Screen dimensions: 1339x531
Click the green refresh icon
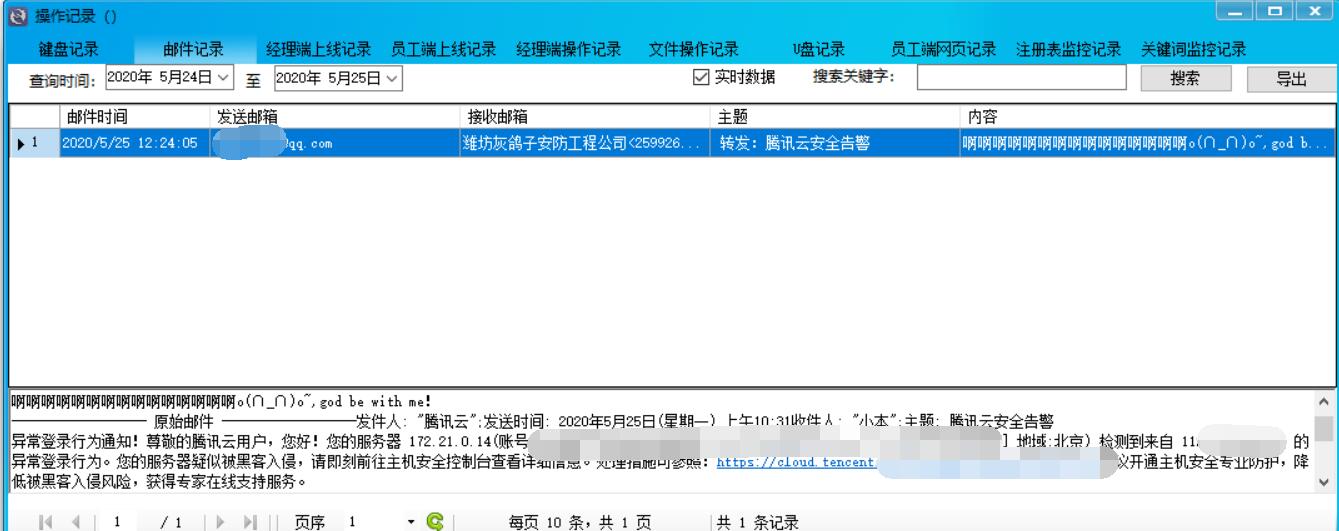pos(434,522)
